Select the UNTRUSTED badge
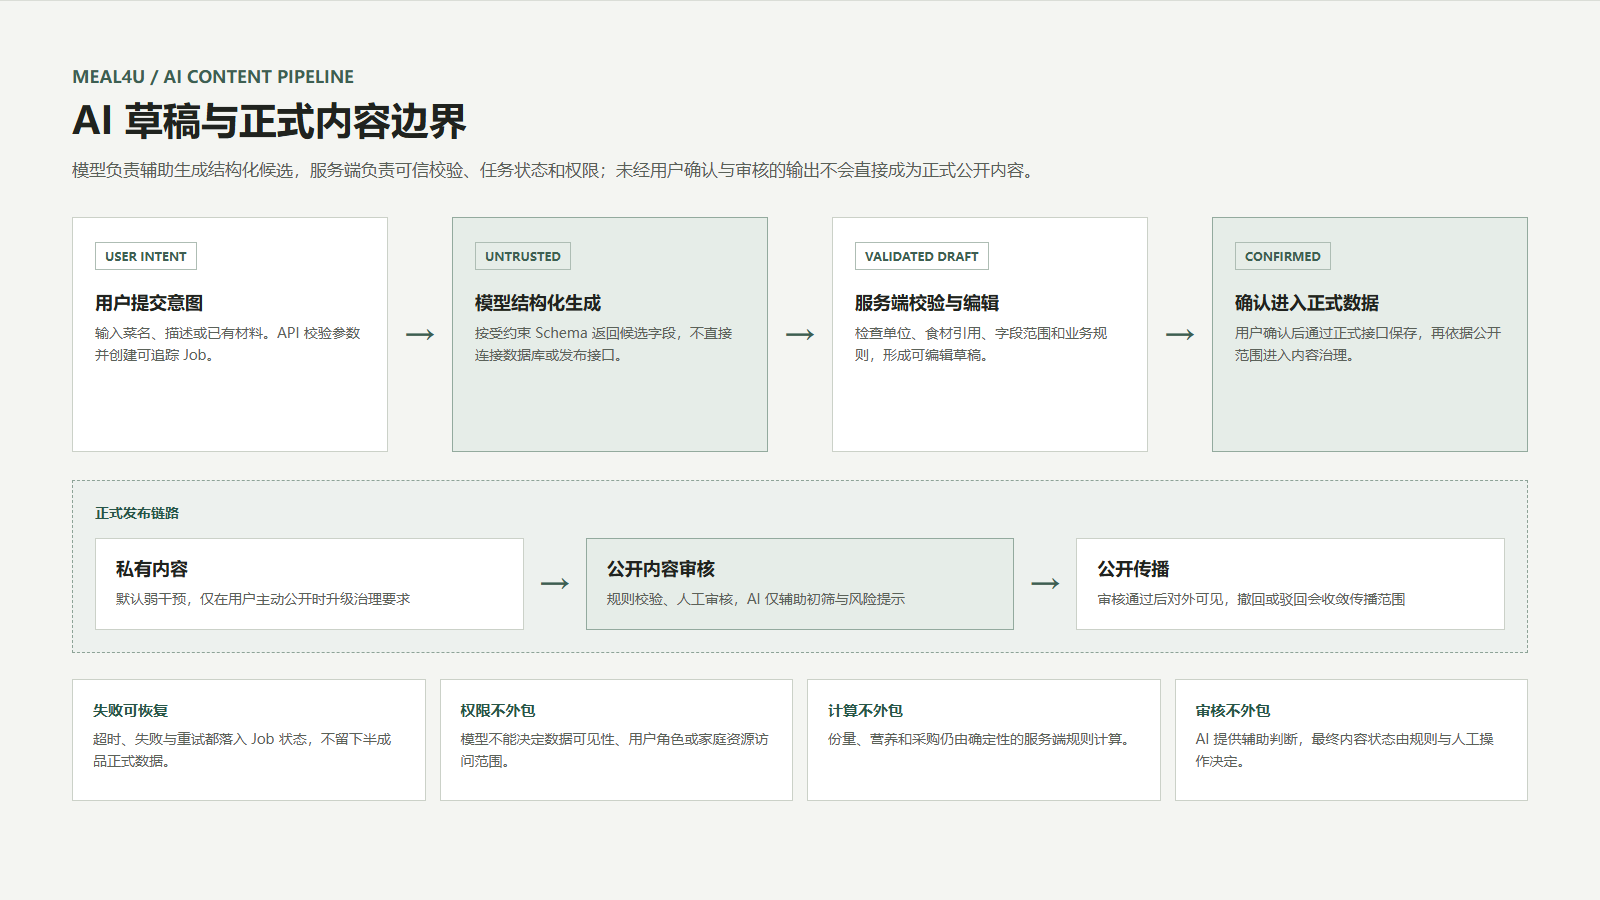This screenshot has height=900, width=1600. pyautogui.click(x=523, y=256)
